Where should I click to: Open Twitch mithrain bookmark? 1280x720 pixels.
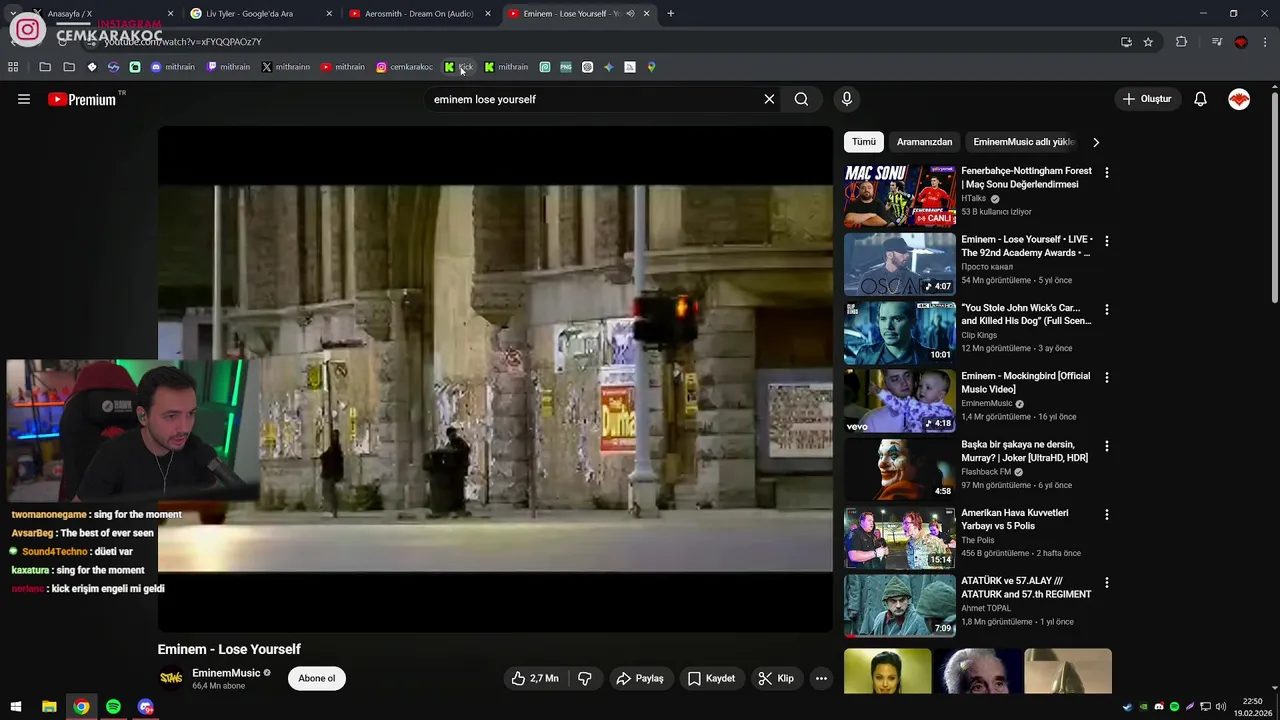coord(228,67)
